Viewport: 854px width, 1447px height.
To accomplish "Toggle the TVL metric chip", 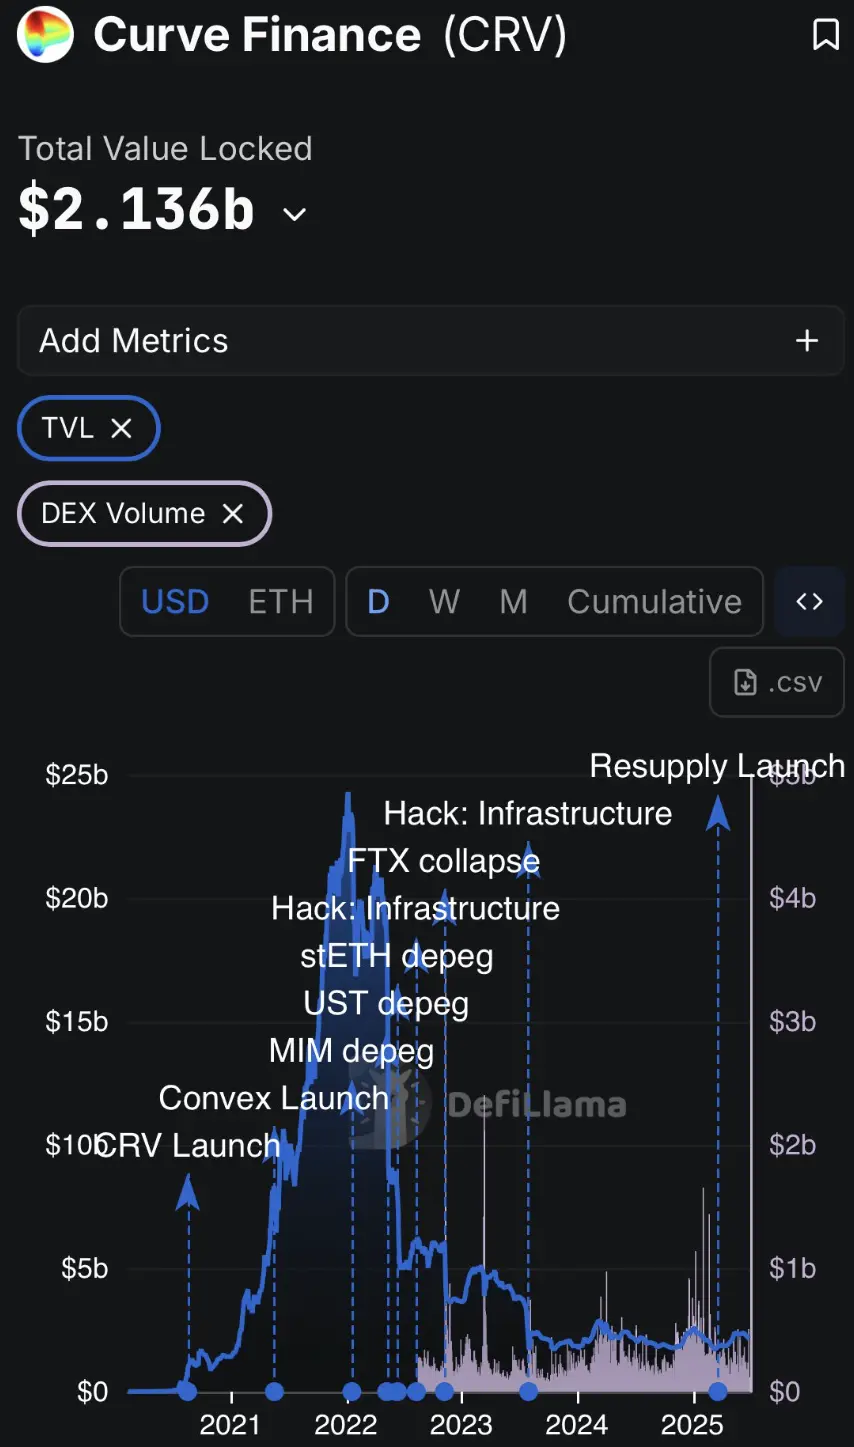I will (x=68, y=428).
